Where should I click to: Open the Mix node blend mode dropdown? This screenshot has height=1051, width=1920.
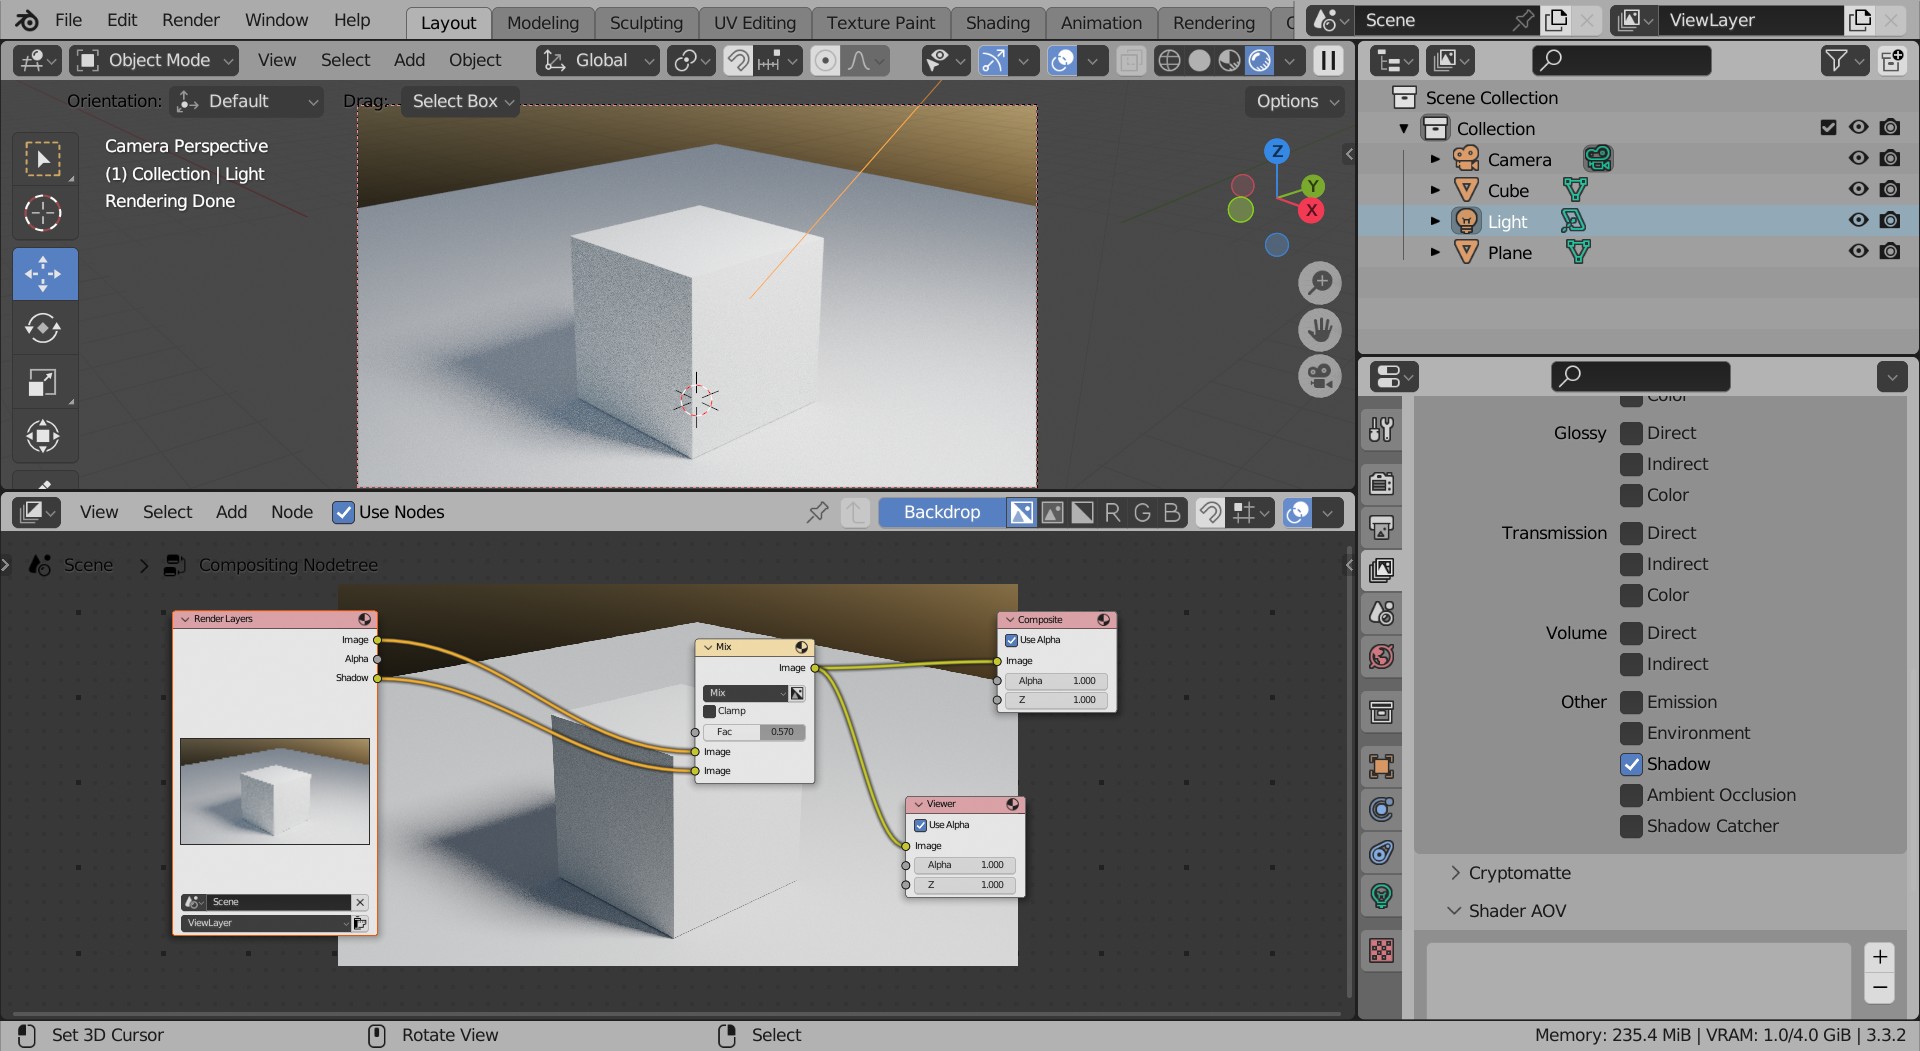(746, 693)
